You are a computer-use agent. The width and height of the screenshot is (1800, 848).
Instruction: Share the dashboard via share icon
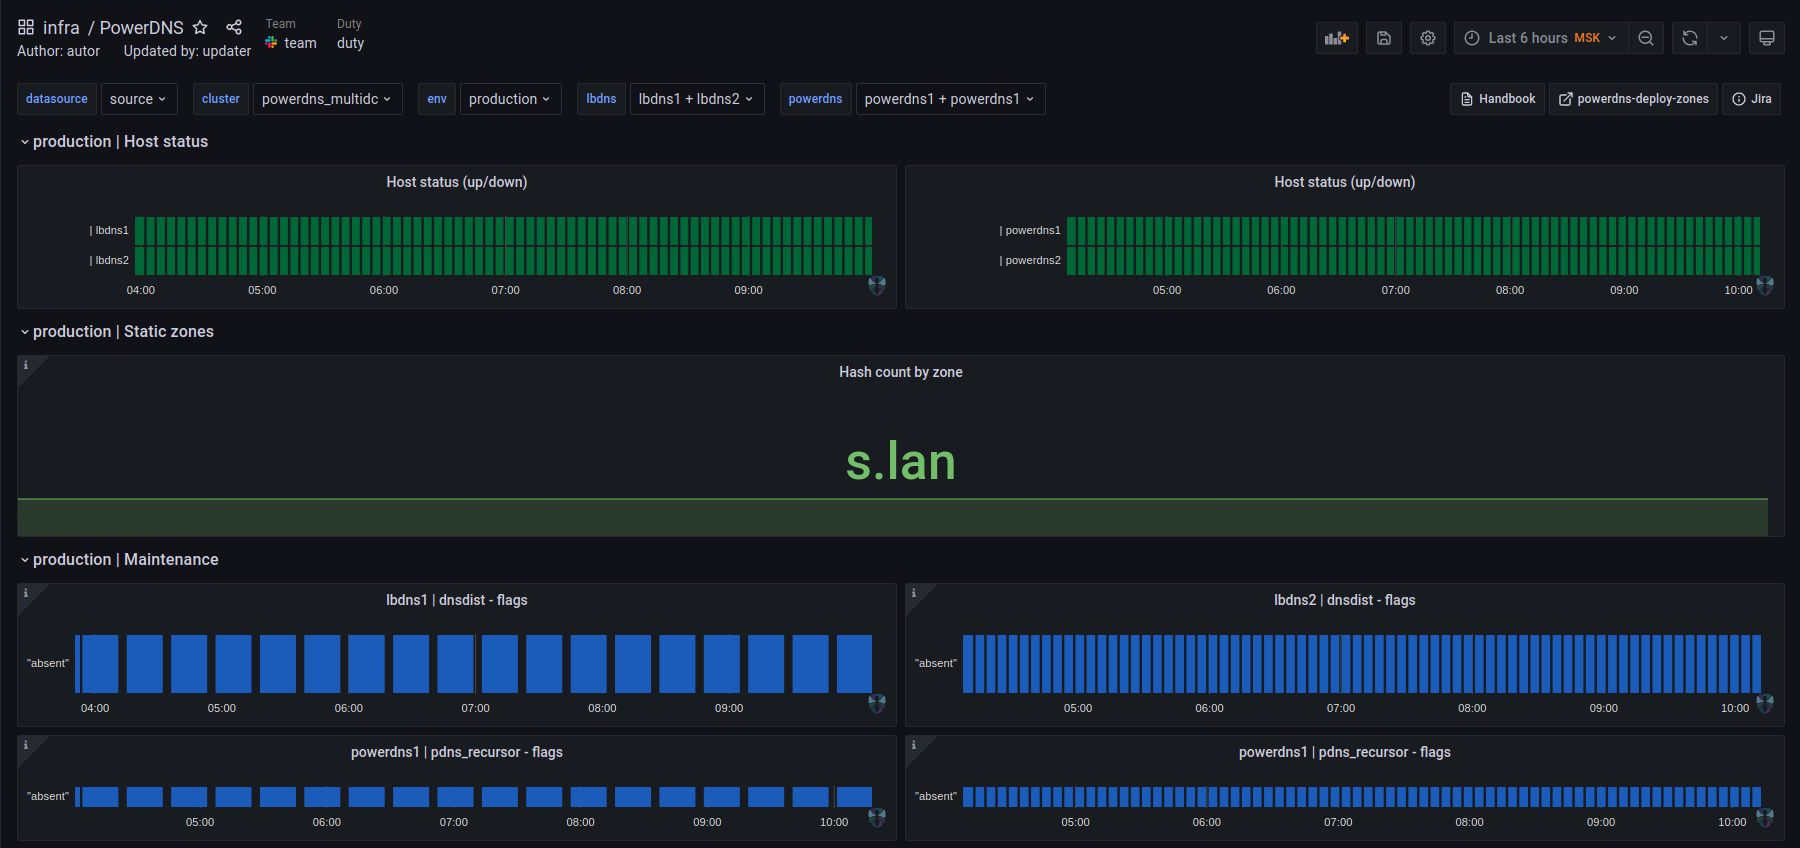234,27
